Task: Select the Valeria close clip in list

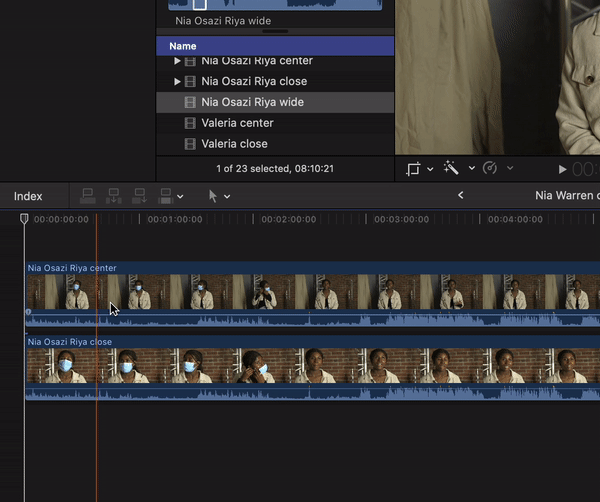Action: (237, 144)
